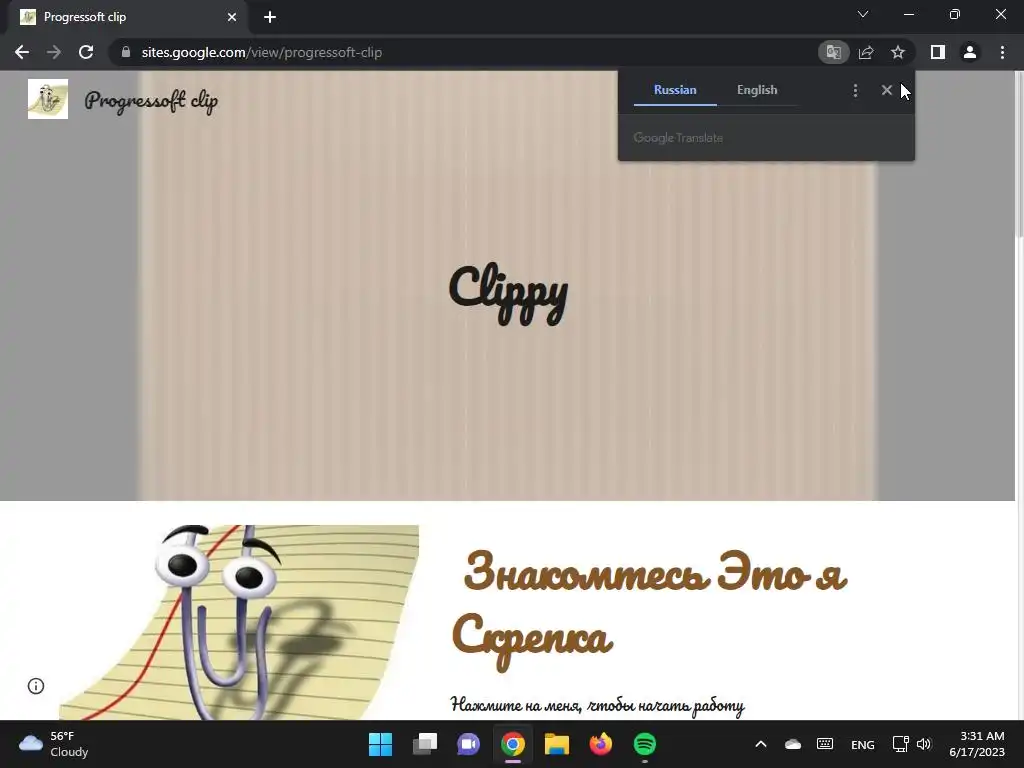Click the Chrome taskbar icon
1024x768 pixels.
(513, 744)
